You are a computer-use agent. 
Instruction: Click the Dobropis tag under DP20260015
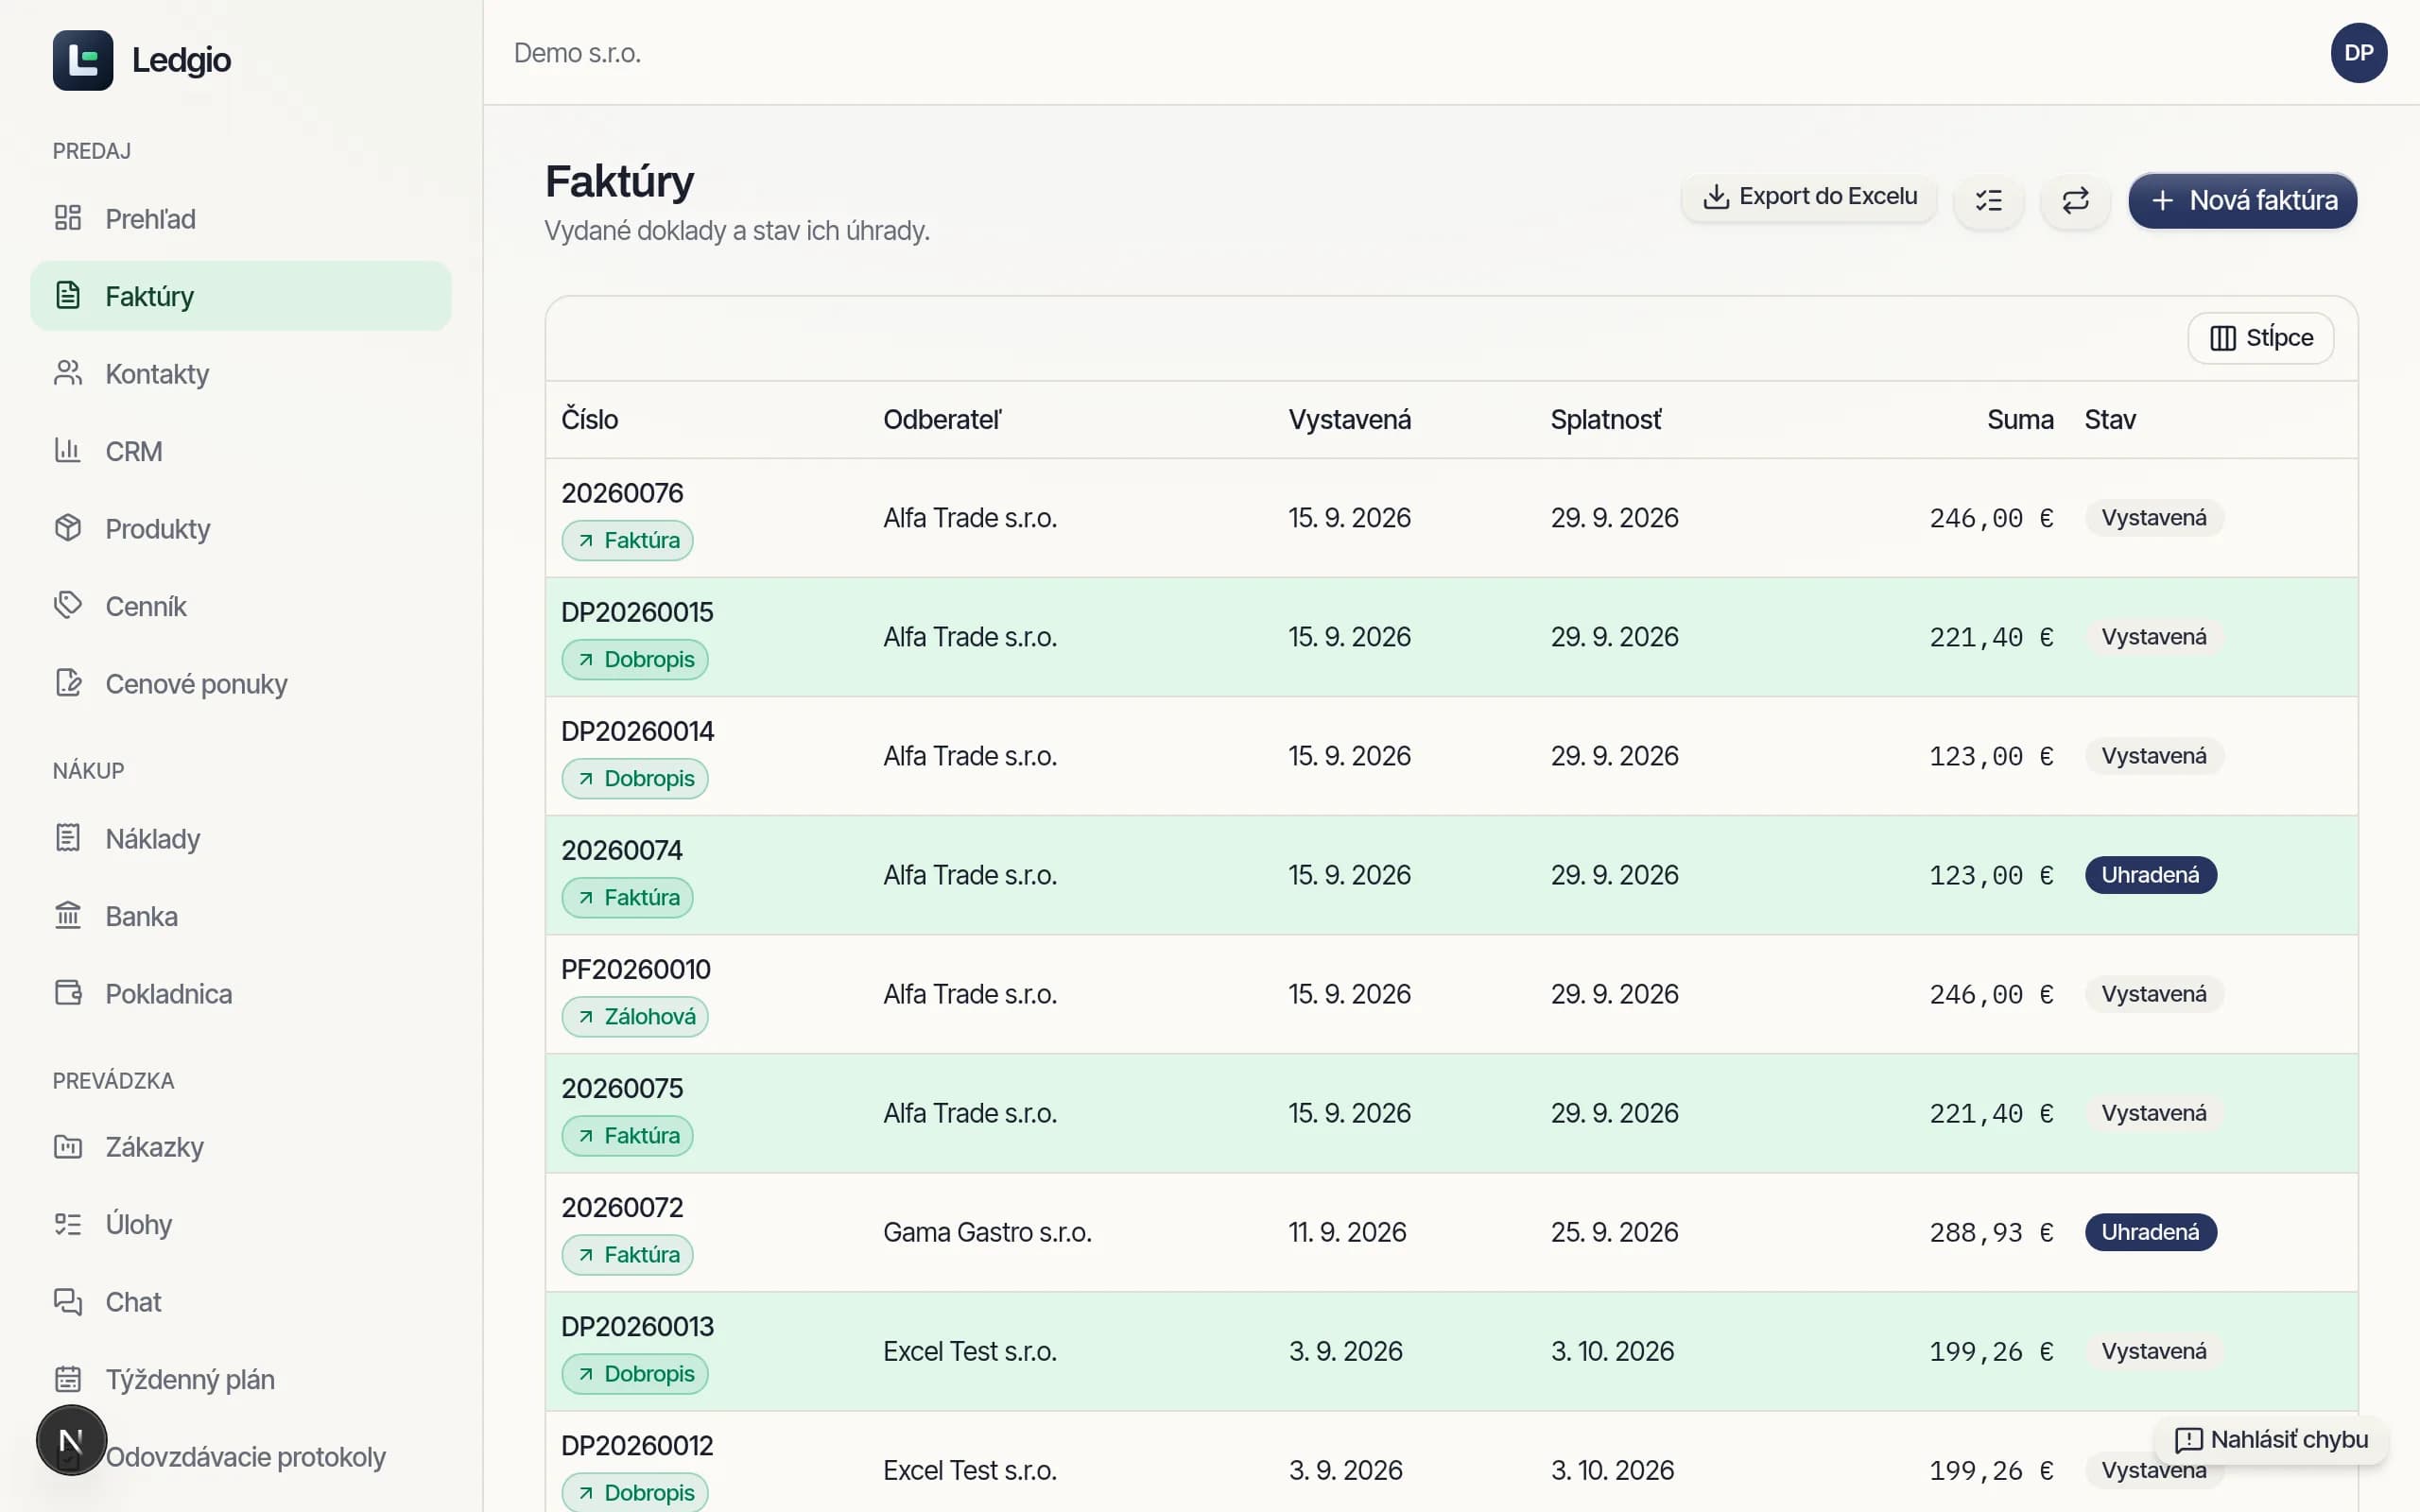tap(635, 659)
